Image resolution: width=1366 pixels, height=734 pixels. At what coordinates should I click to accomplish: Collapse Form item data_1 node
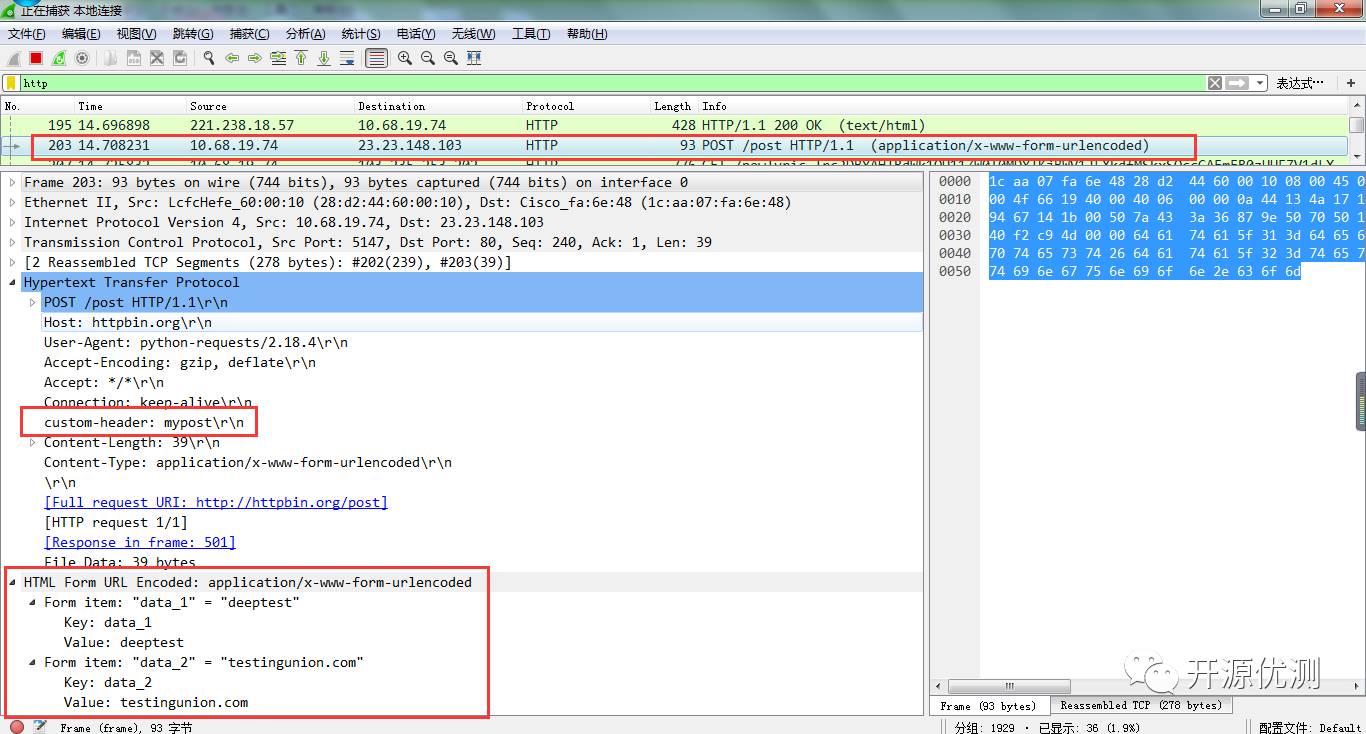point(33,602)
